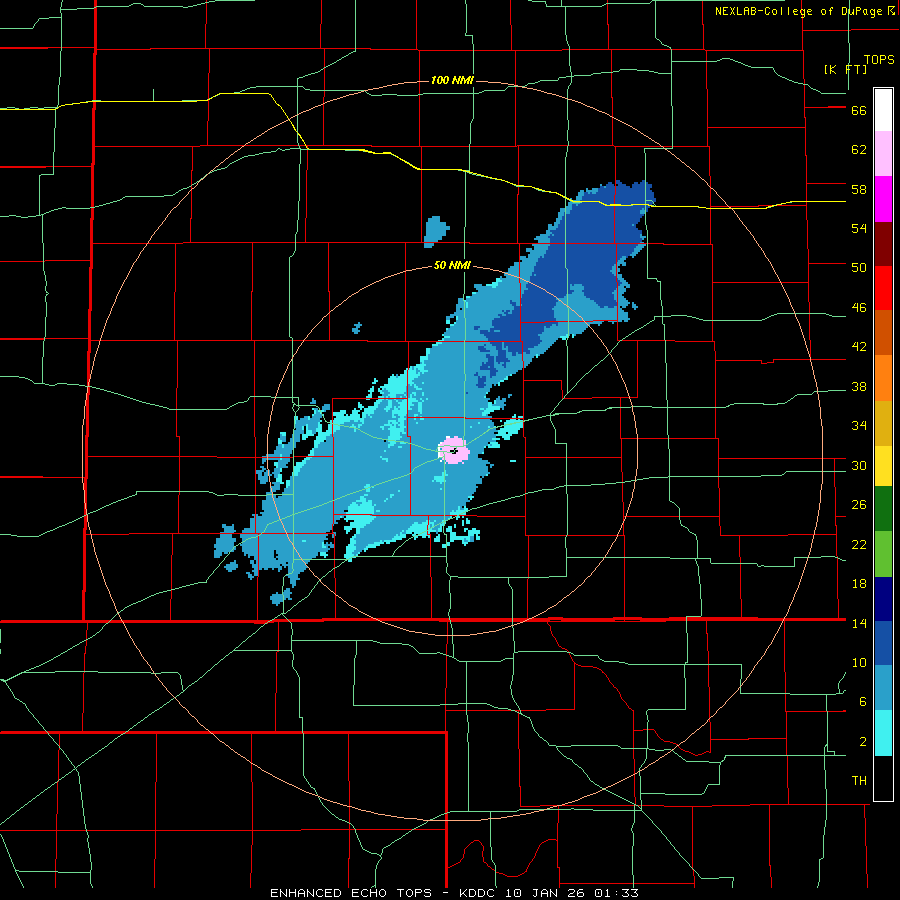The width and height of the screenshot is (900, 900).
Task: Click the pink radar site circle
Action: 453,450
